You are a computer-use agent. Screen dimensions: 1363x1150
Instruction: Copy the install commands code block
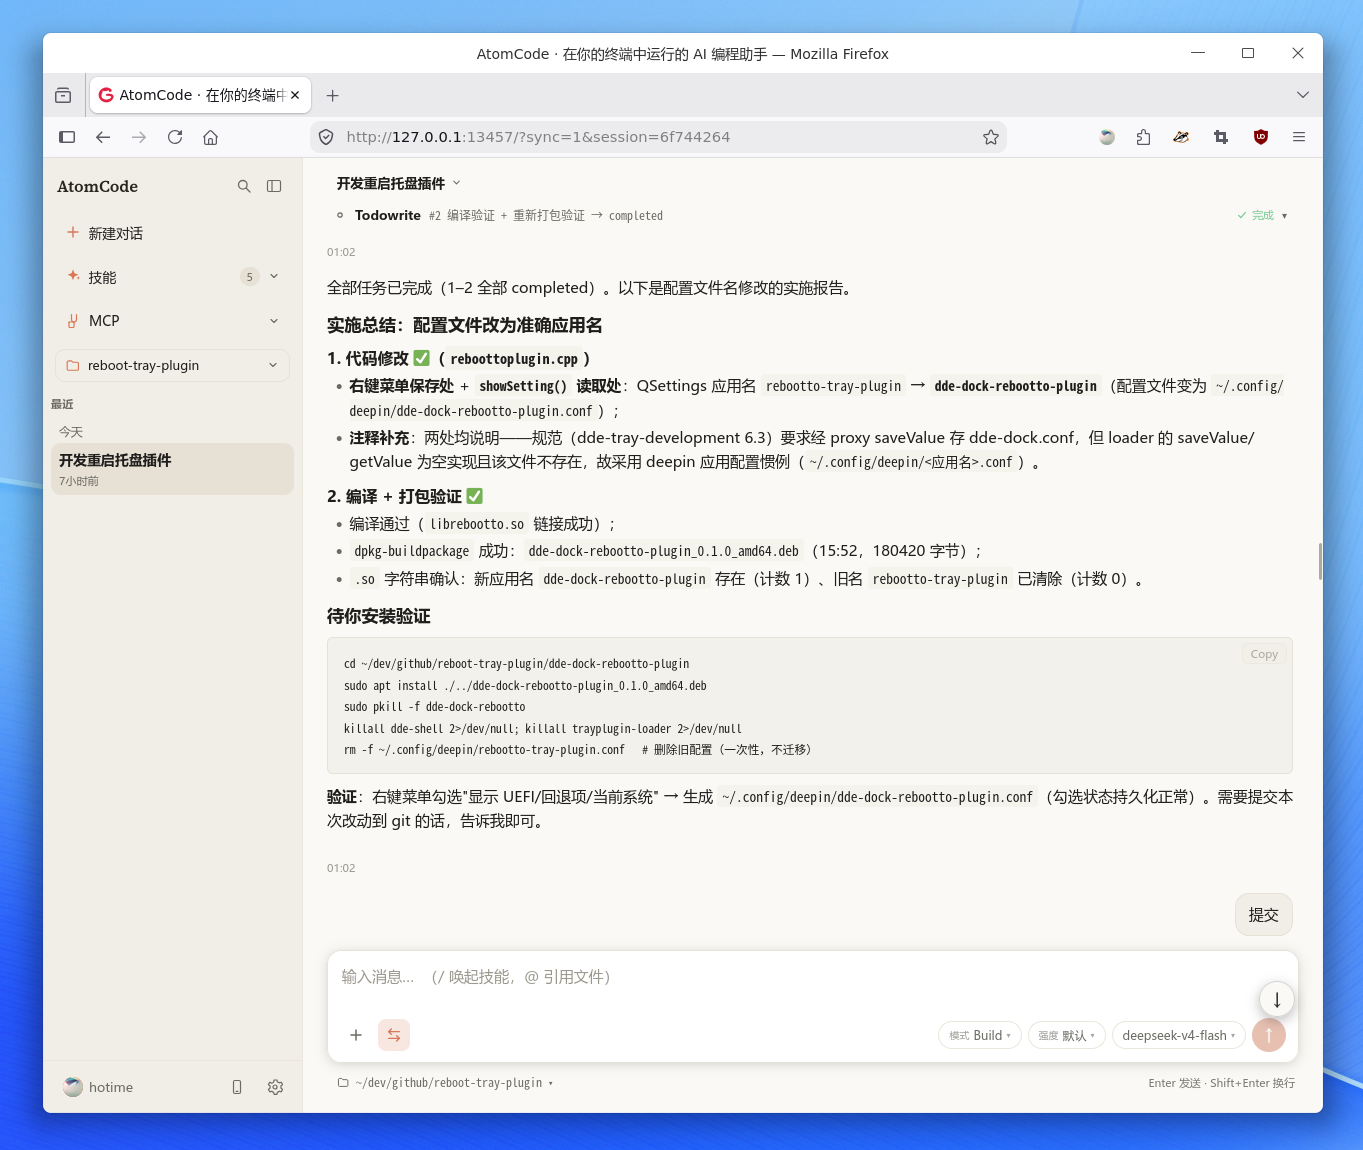[1264, 654]
